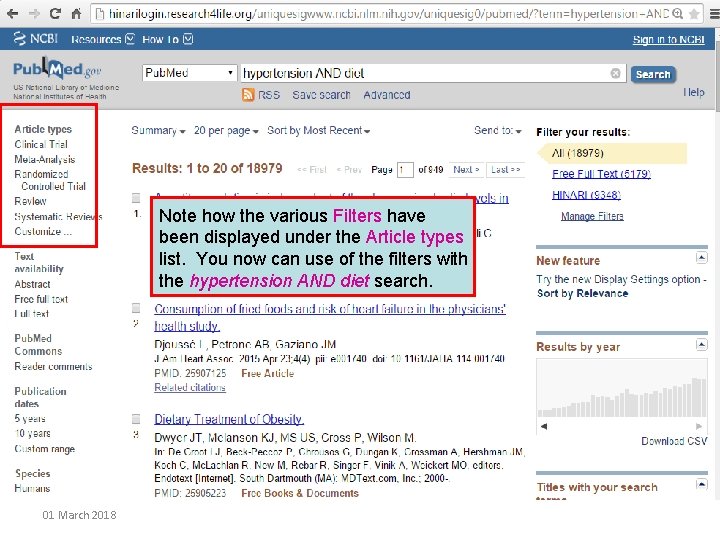Screen dimensions: 720x540
Task: Check box for Dietary Treatment of Obesity
Action: tap(136, 418)
